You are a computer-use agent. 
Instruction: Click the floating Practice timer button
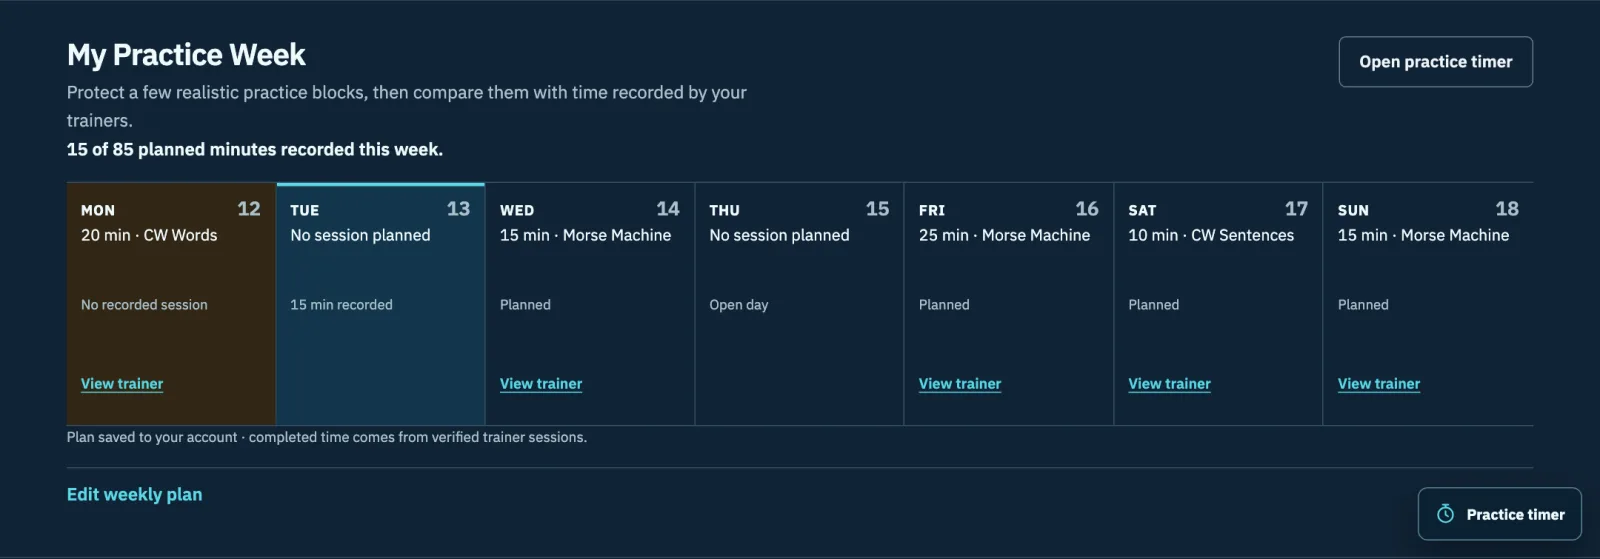(1499, 514)
